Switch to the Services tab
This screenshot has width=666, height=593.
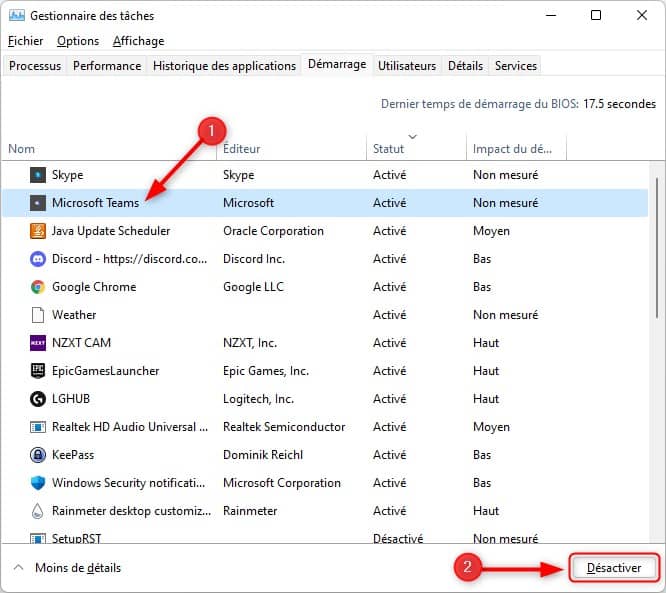click(x=516, y=66)
